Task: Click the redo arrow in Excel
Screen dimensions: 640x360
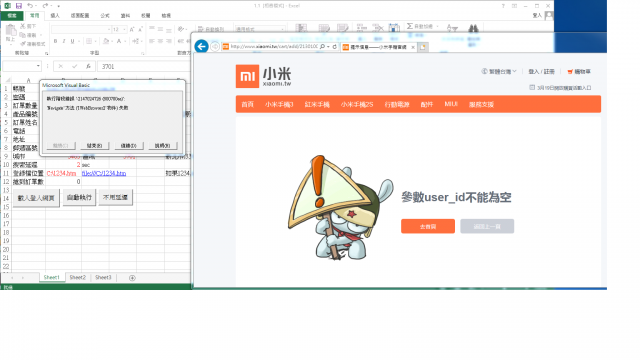Action: coord(45,6)
